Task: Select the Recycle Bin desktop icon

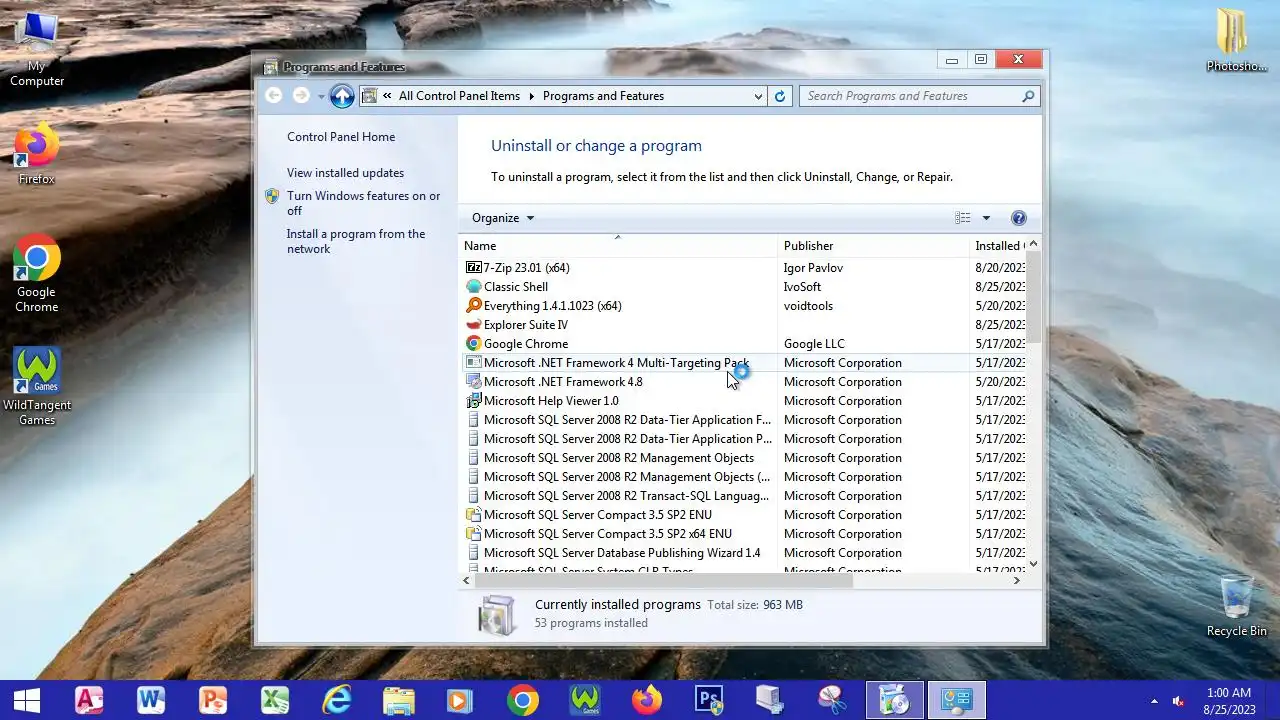Action: click(x=1236, y=605)
